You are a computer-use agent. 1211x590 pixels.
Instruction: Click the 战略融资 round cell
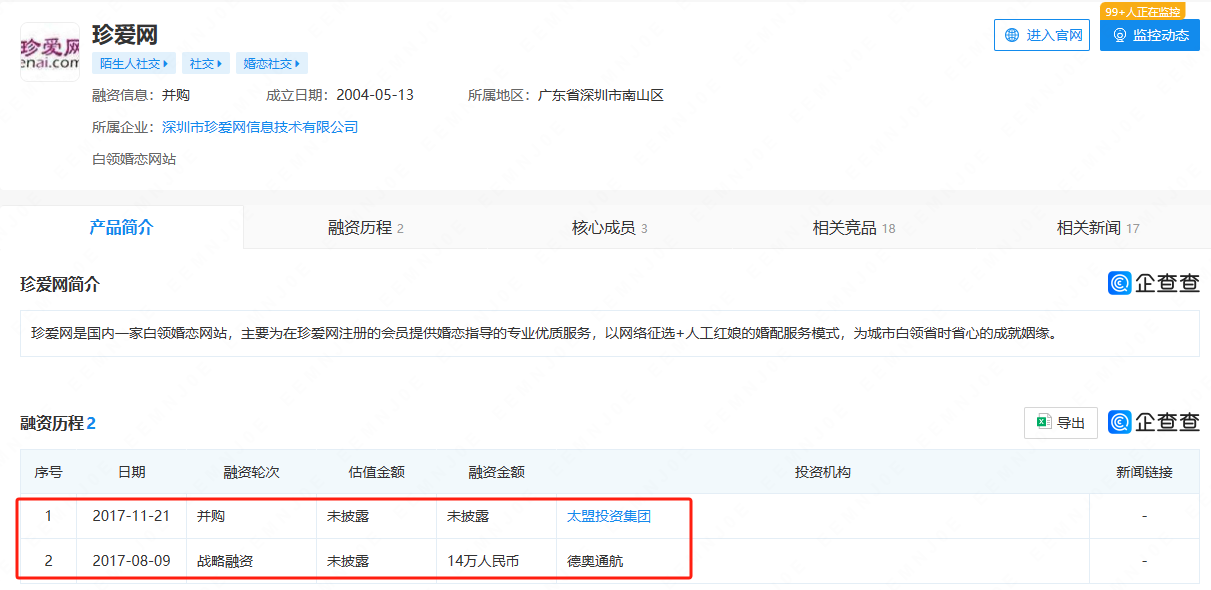point(251,561)
